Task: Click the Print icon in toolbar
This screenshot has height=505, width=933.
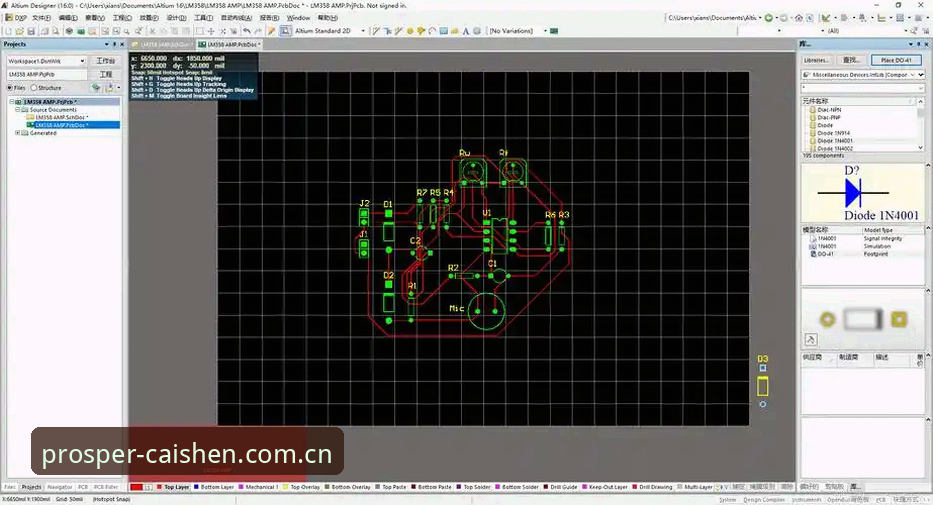Action: coord(45,30)
